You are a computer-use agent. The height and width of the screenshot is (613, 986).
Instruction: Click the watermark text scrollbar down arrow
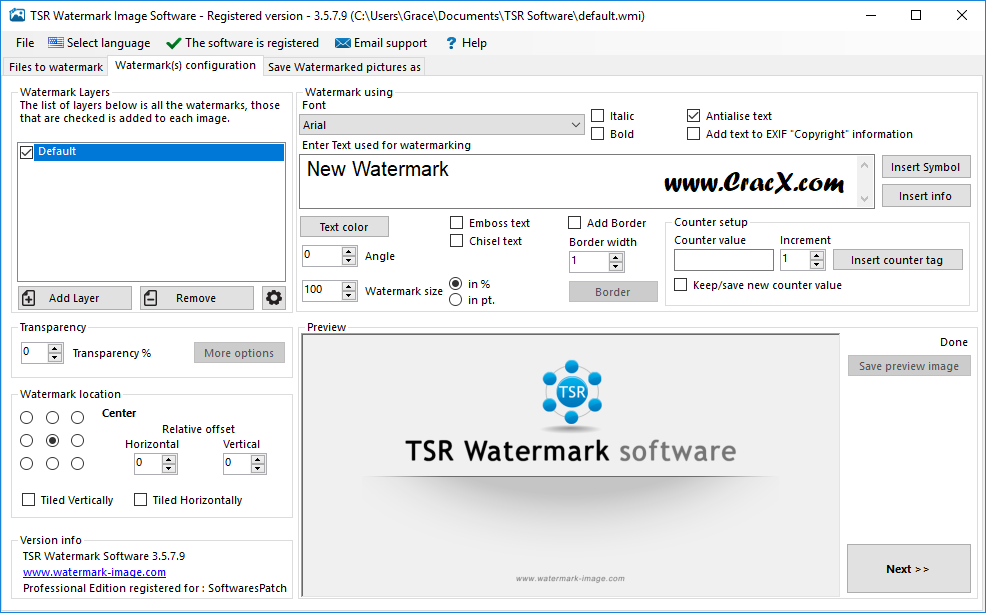pos(865,199)
